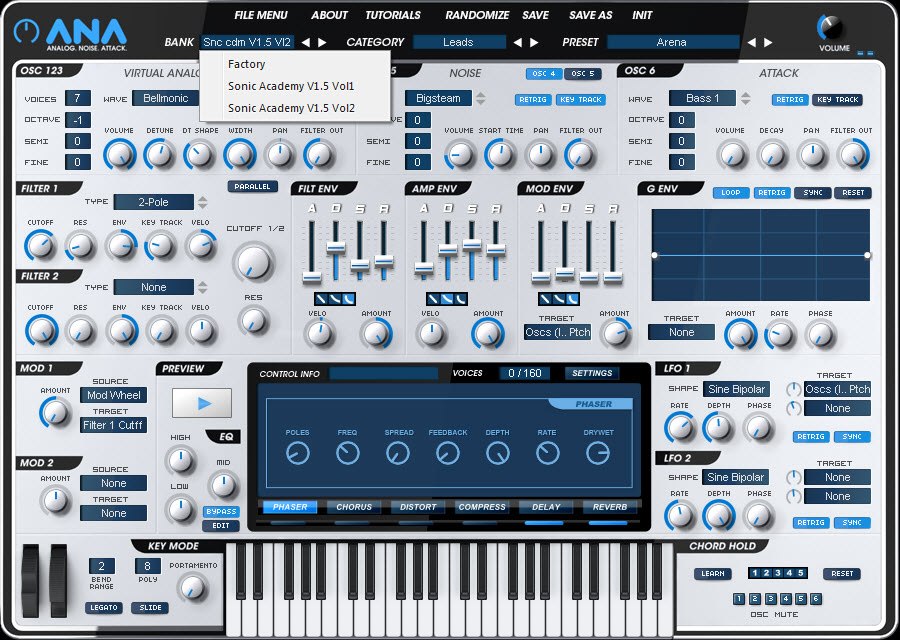
Task: Click the Phaser Feedback knob
Action: [448, 453]
